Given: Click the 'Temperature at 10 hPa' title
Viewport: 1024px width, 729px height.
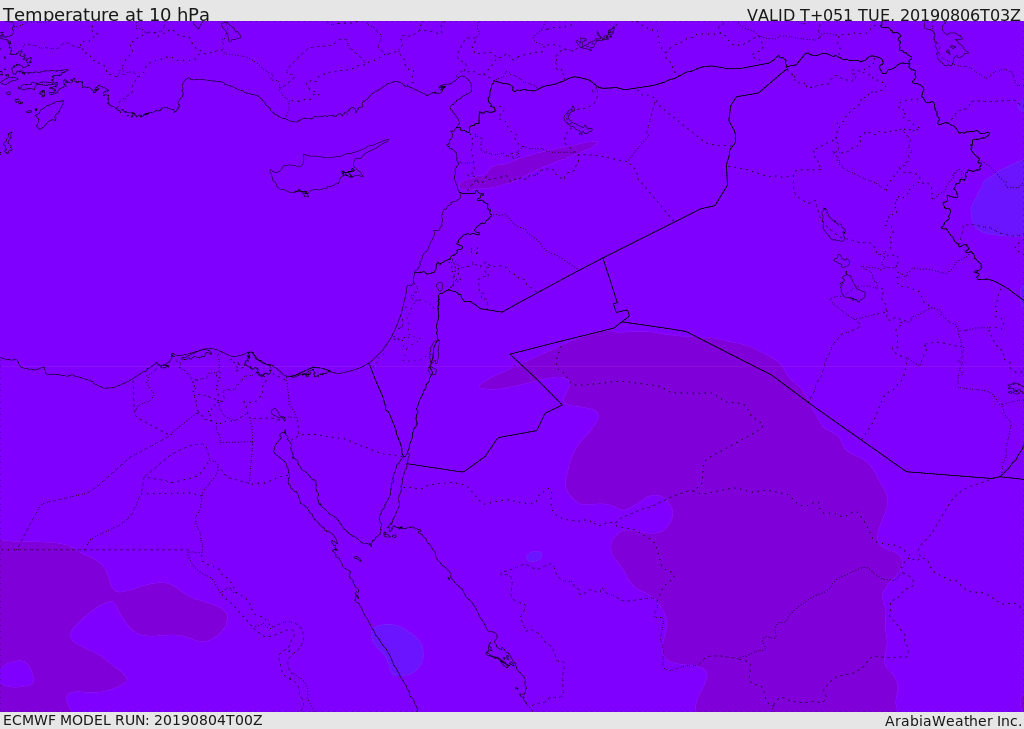Looking at the screenshot, I should (x=106, y=14).
